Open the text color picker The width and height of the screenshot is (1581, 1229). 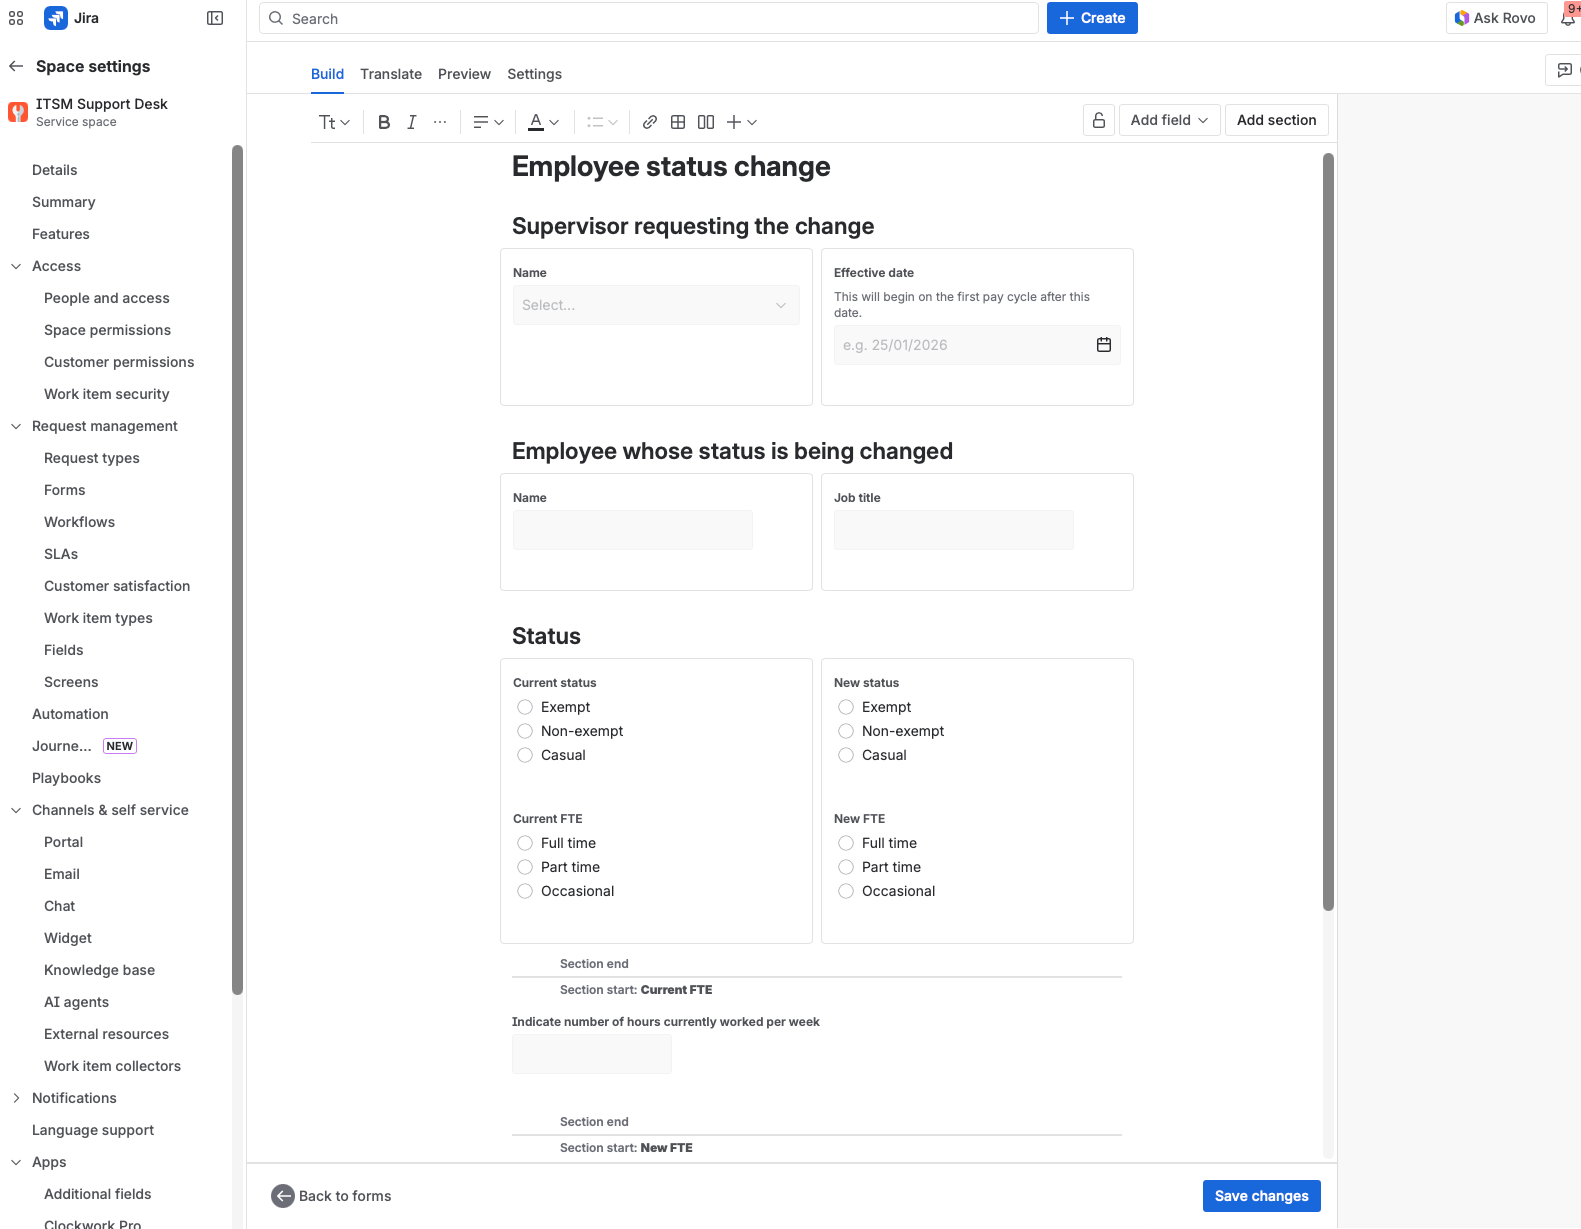point(543,122)
